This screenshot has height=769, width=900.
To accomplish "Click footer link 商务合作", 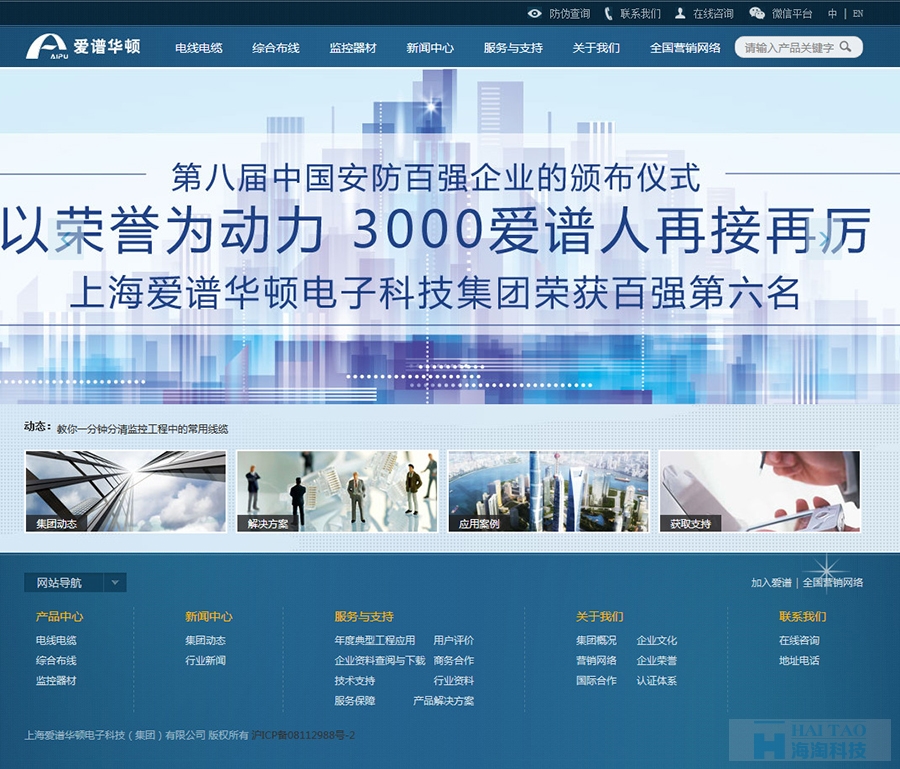I will [453, 661].
